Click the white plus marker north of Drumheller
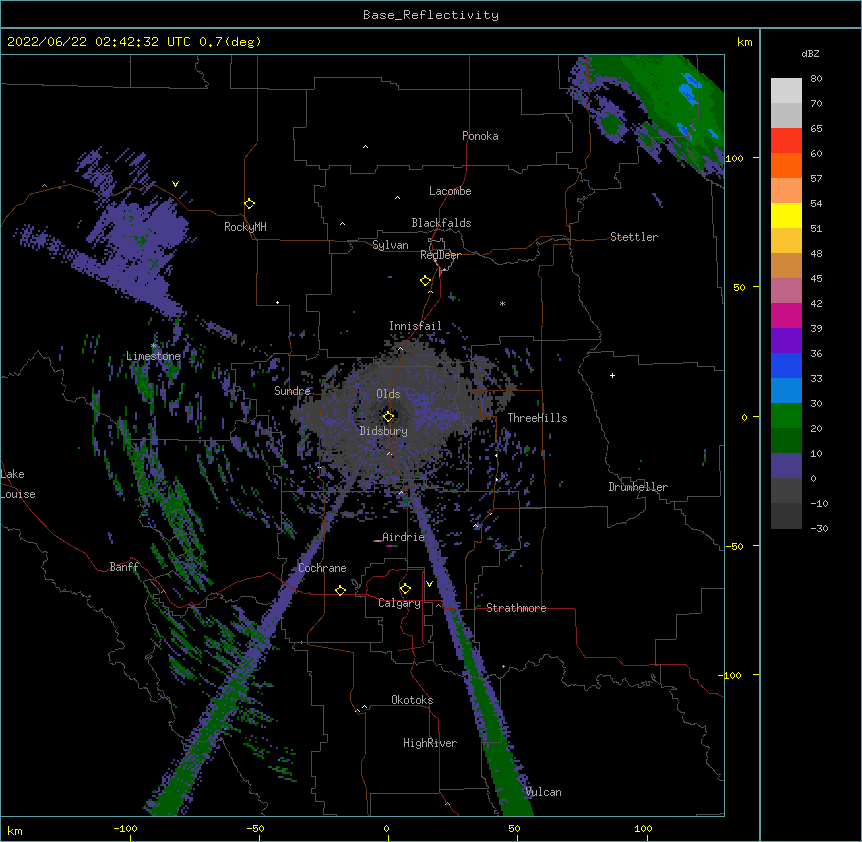The width and height of the screenshot is (862, 842). [612, 375]
